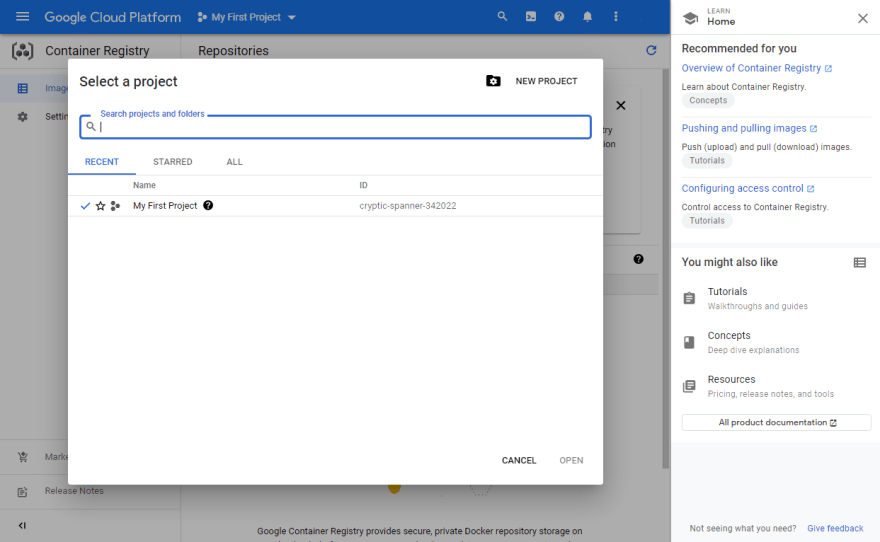Focus the Search projects and folders field
Image resolution: width=880 pixels, height=542 pixels.
point(335,127)
